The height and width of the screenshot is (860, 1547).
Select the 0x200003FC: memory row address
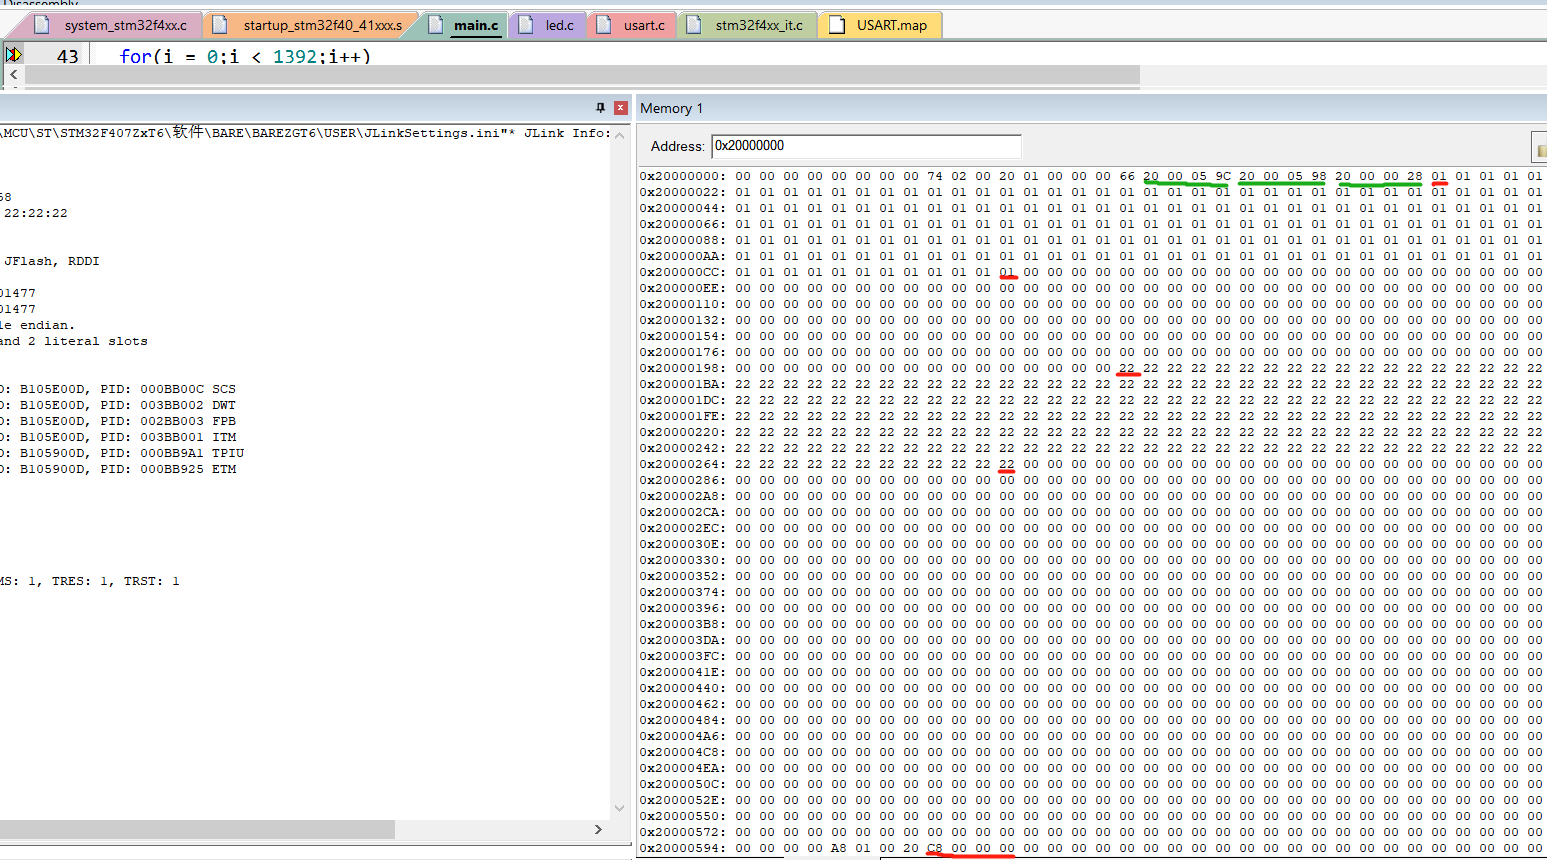click(683, 656)
